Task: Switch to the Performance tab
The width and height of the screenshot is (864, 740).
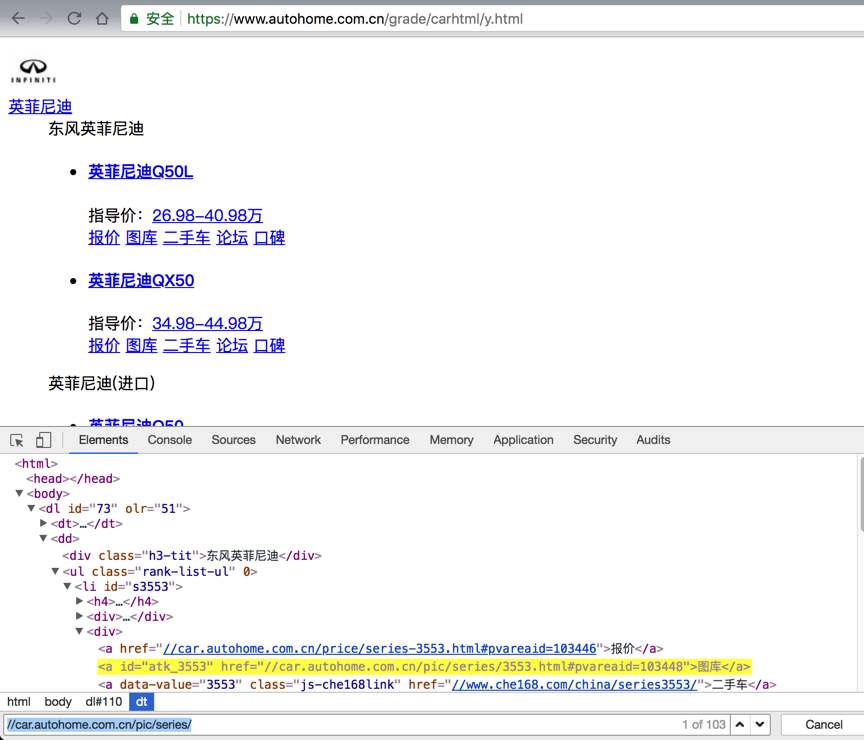Action: coord(375,440)
